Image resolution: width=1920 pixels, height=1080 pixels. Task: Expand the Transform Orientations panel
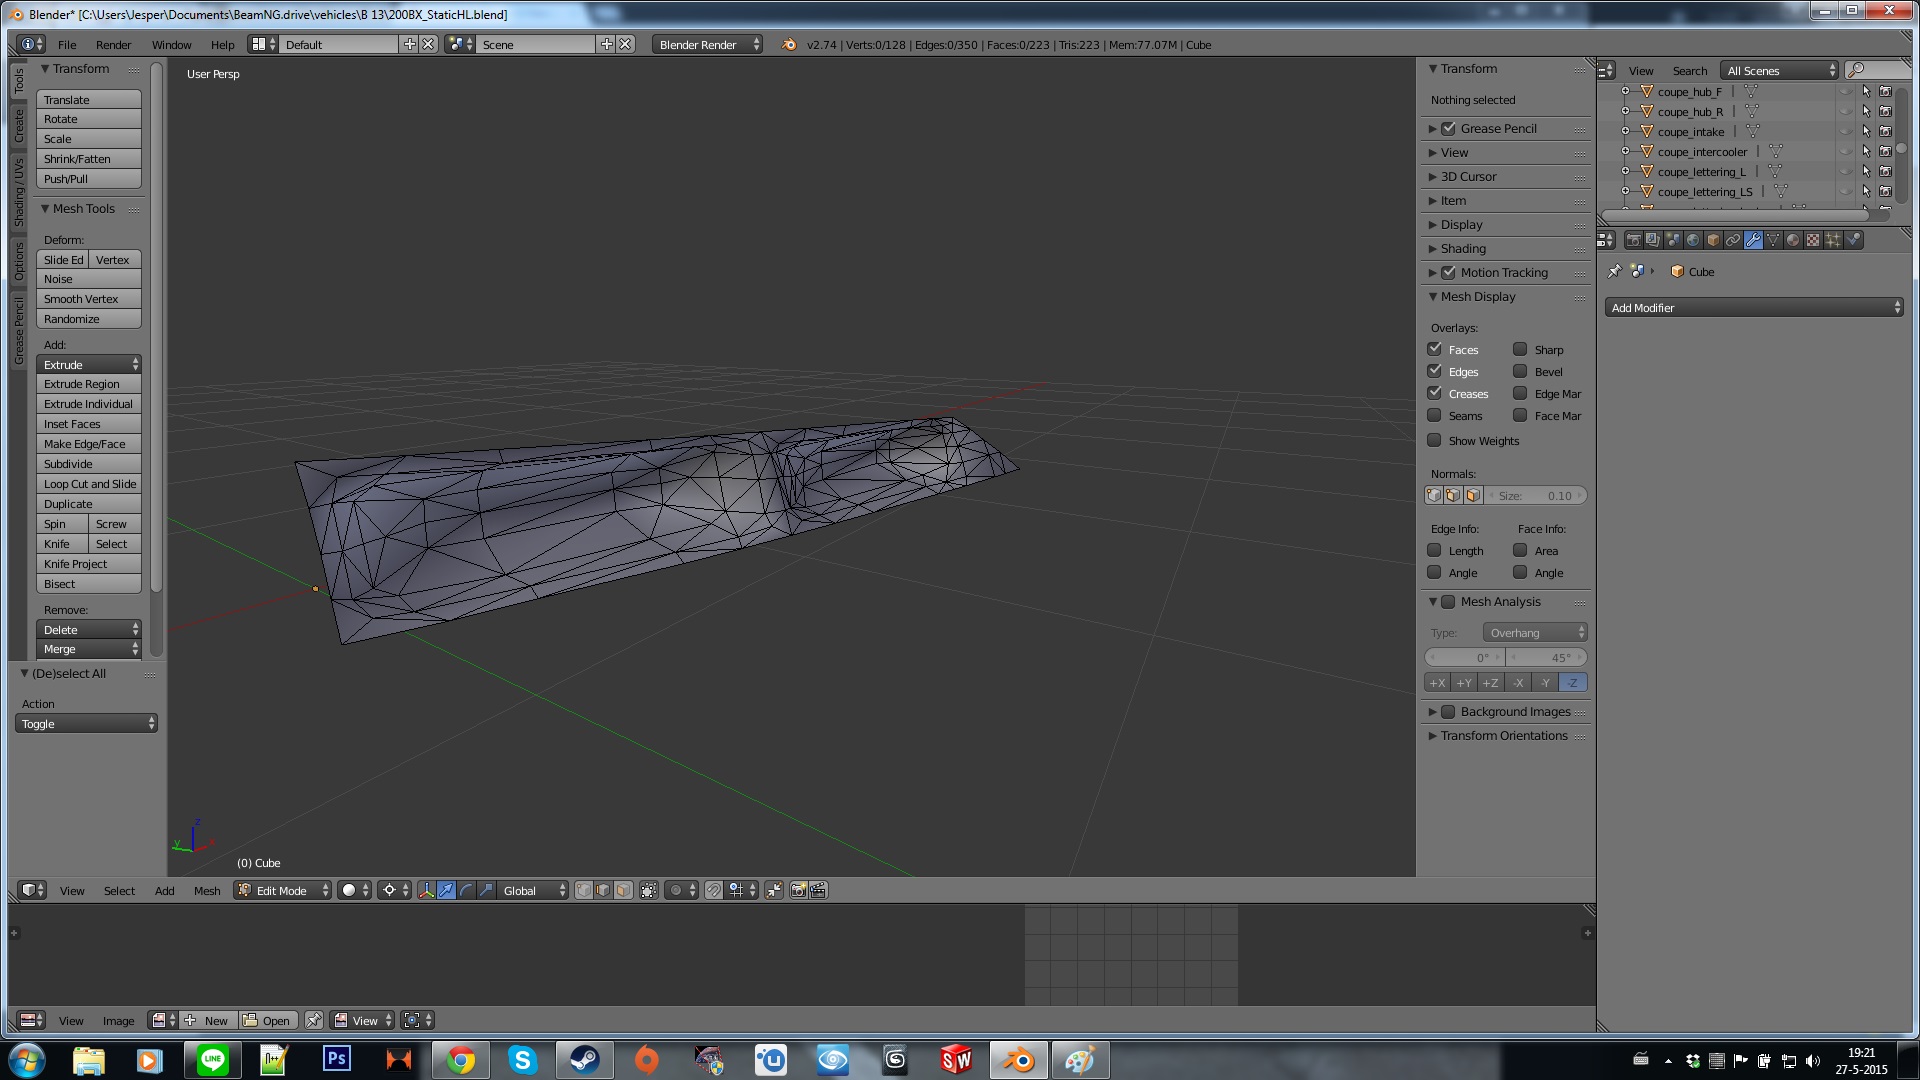pyautogui.click(x=1503, y=735)
